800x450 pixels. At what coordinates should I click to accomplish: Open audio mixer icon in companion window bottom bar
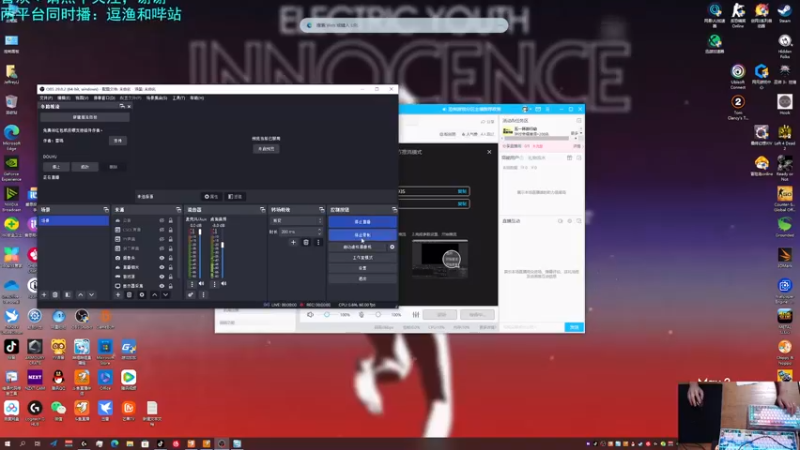(x=416, y=315)
